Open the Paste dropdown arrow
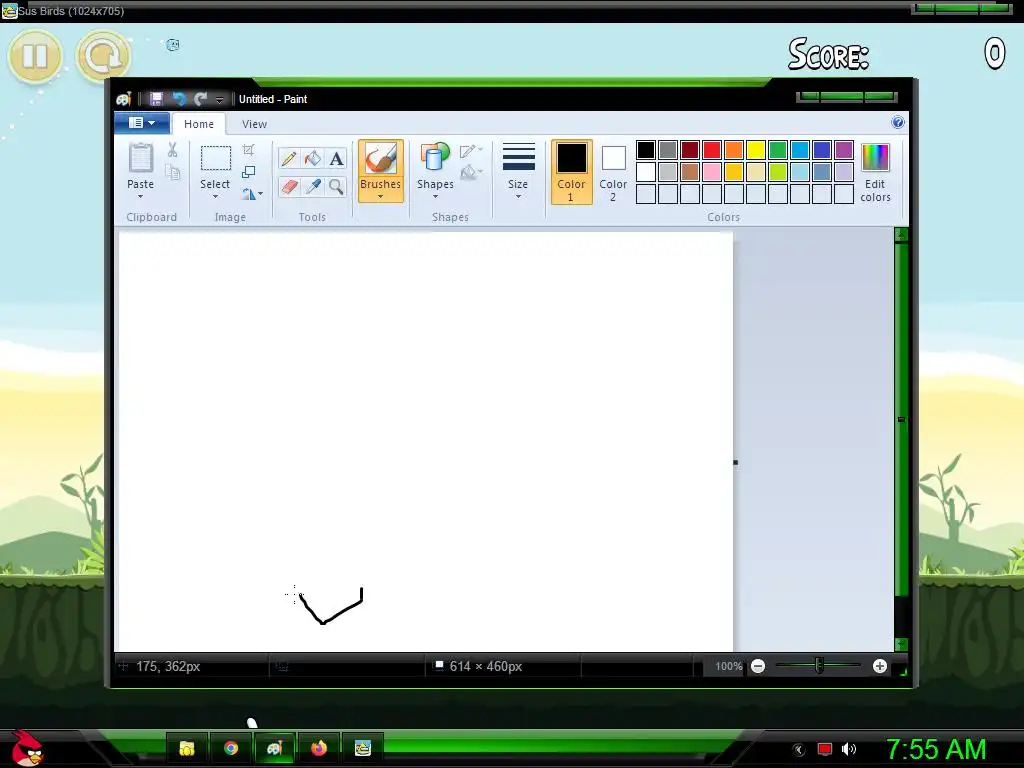1024x768 pixels. click(x=140, y=197)
